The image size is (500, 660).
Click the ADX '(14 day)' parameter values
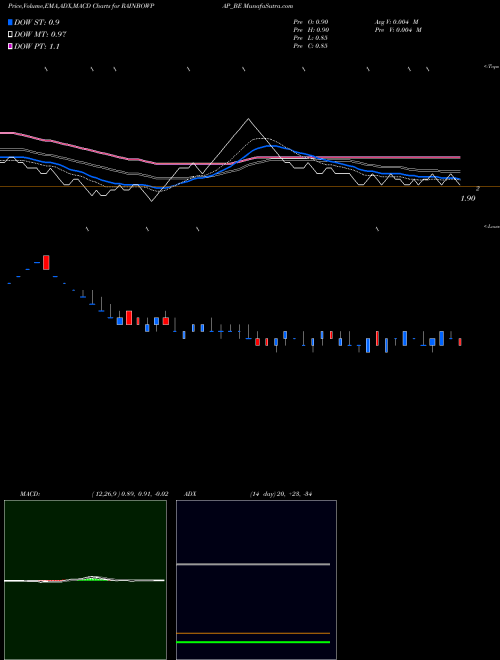tap(280, 494)
